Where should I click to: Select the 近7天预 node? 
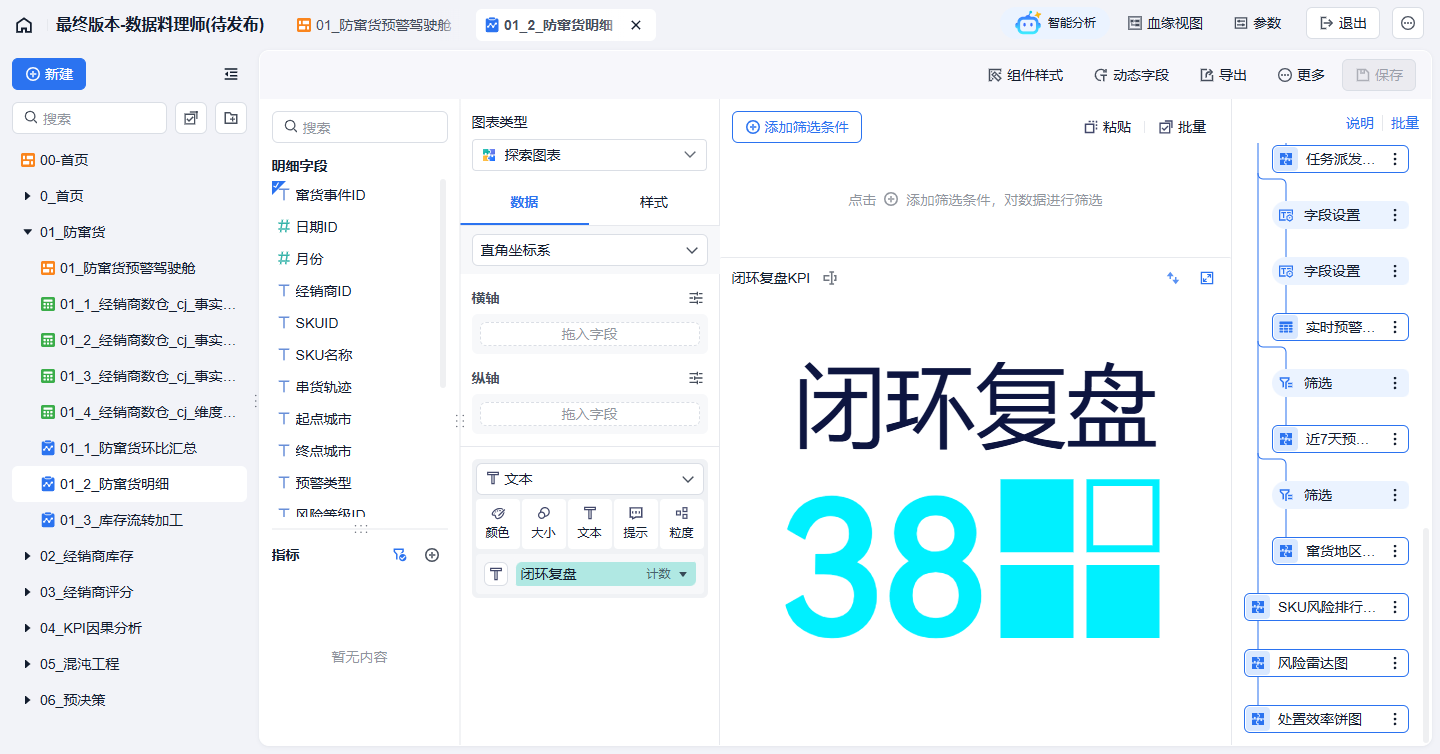pos(1340,439)
